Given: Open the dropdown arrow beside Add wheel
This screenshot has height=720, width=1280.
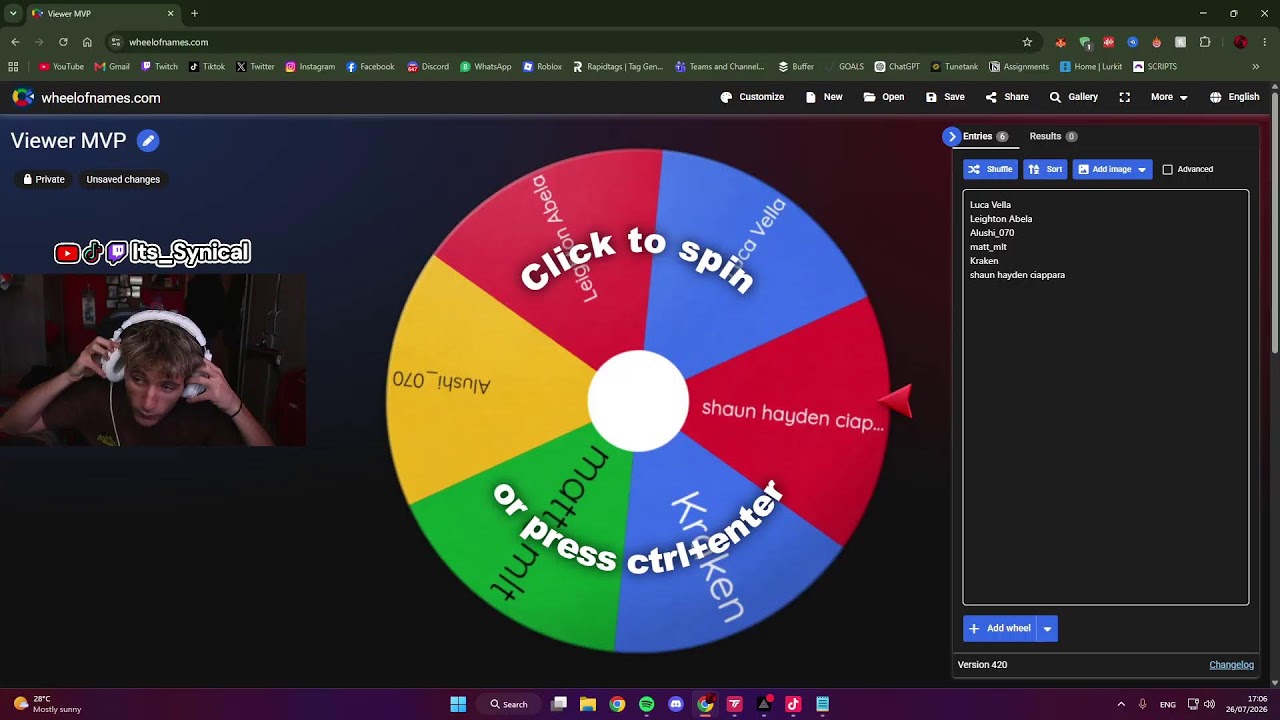Looking at the screenshot, I should (1047, 628).
